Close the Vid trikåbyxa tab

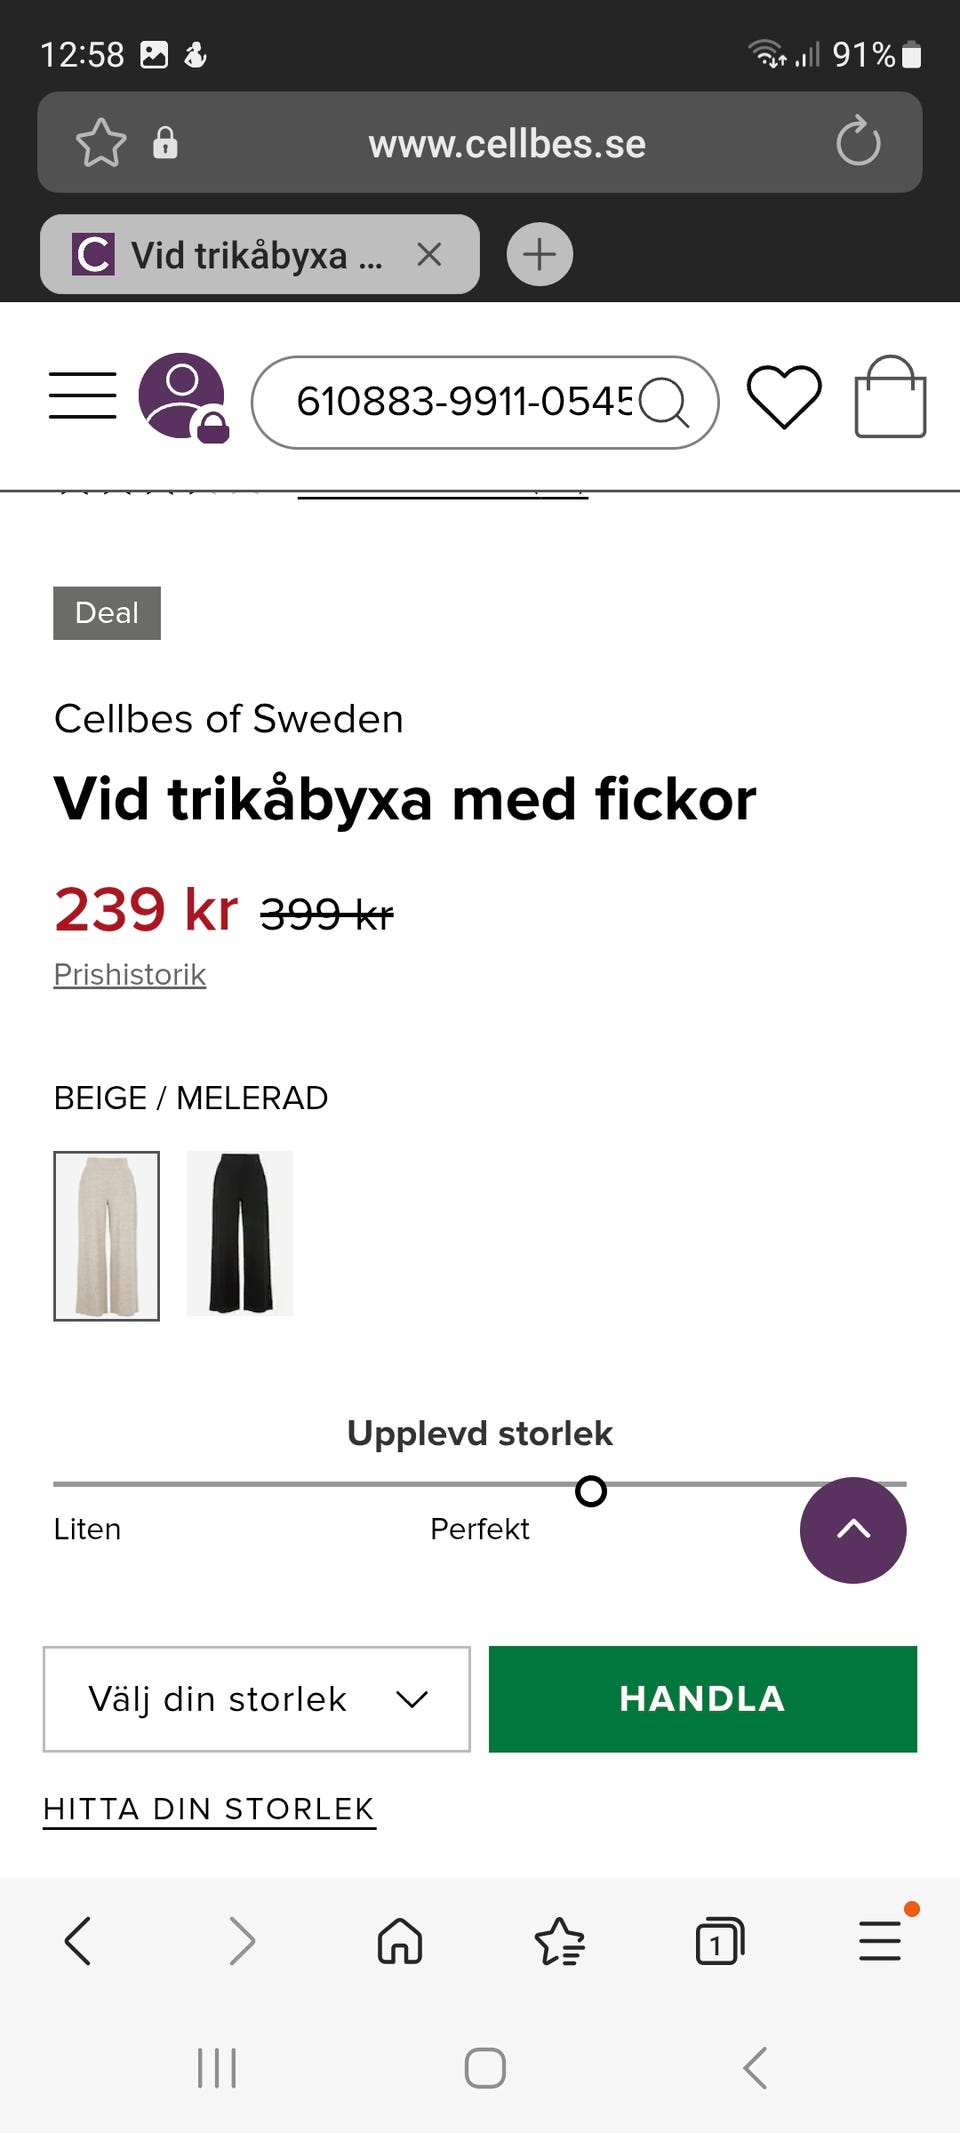[x=429, y=255]
